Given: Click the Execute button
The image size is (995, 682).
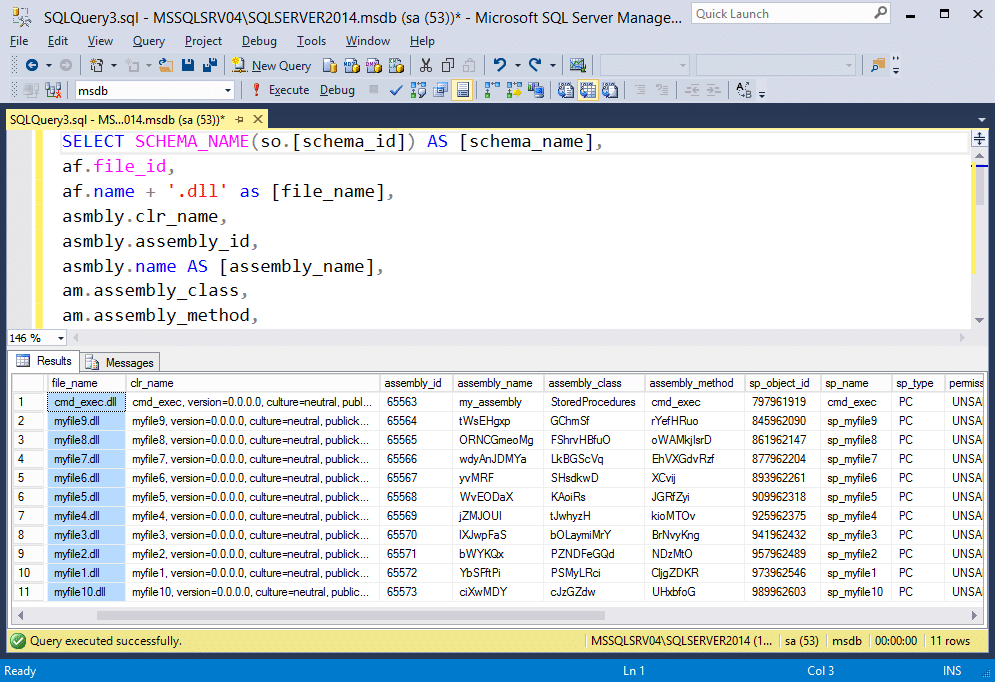Looking at the screenshot, I should pos(281,90).
